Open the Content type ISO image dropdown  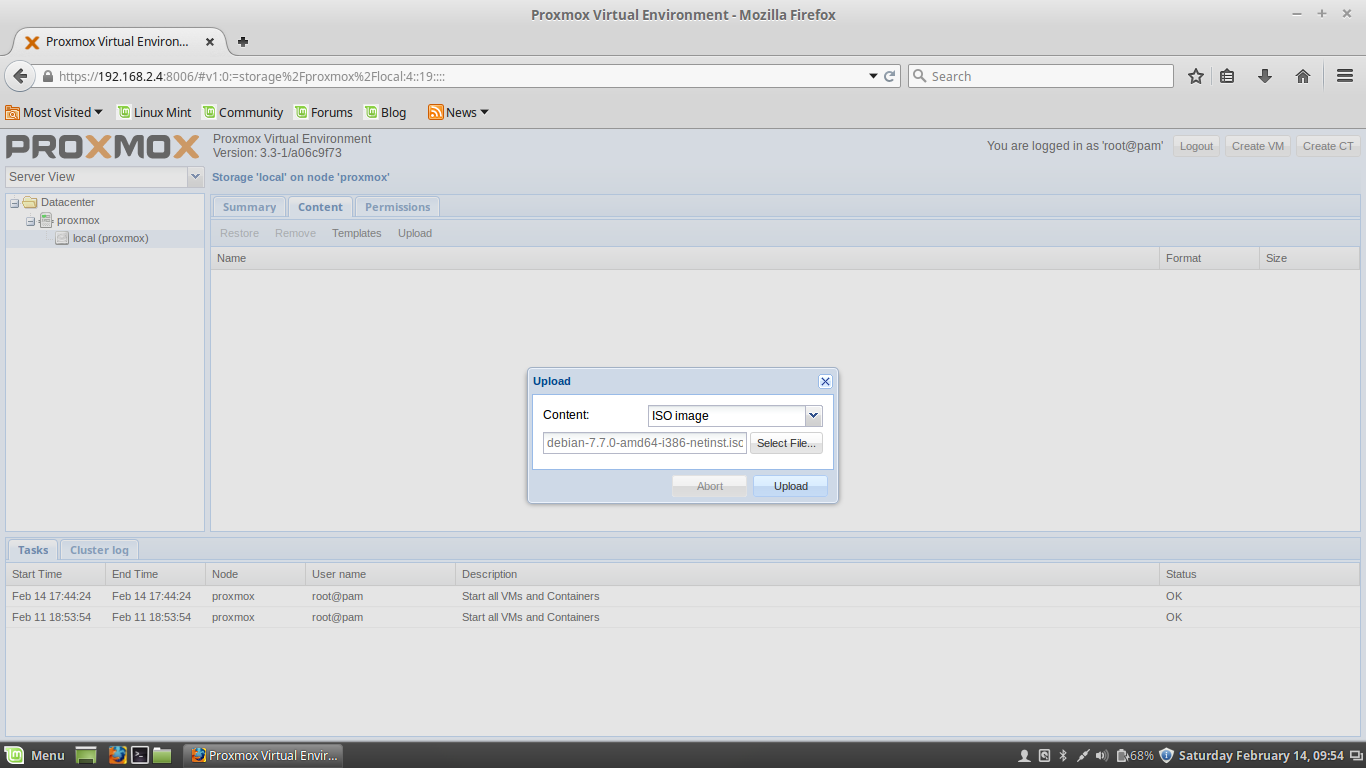[x=814, y=416]
